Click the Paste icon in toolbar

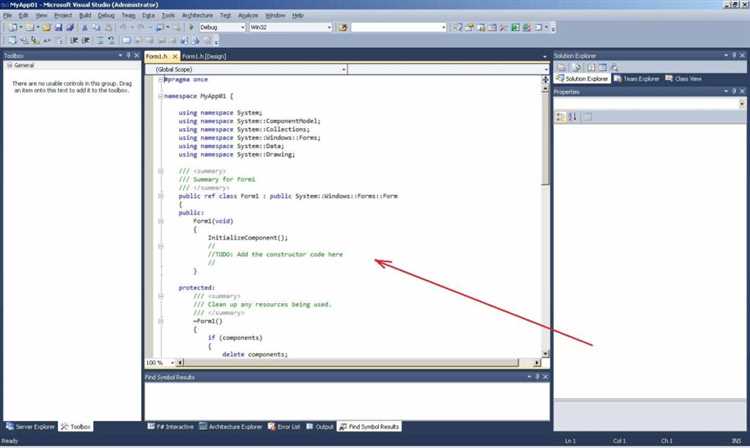click(x=108, y=27)
